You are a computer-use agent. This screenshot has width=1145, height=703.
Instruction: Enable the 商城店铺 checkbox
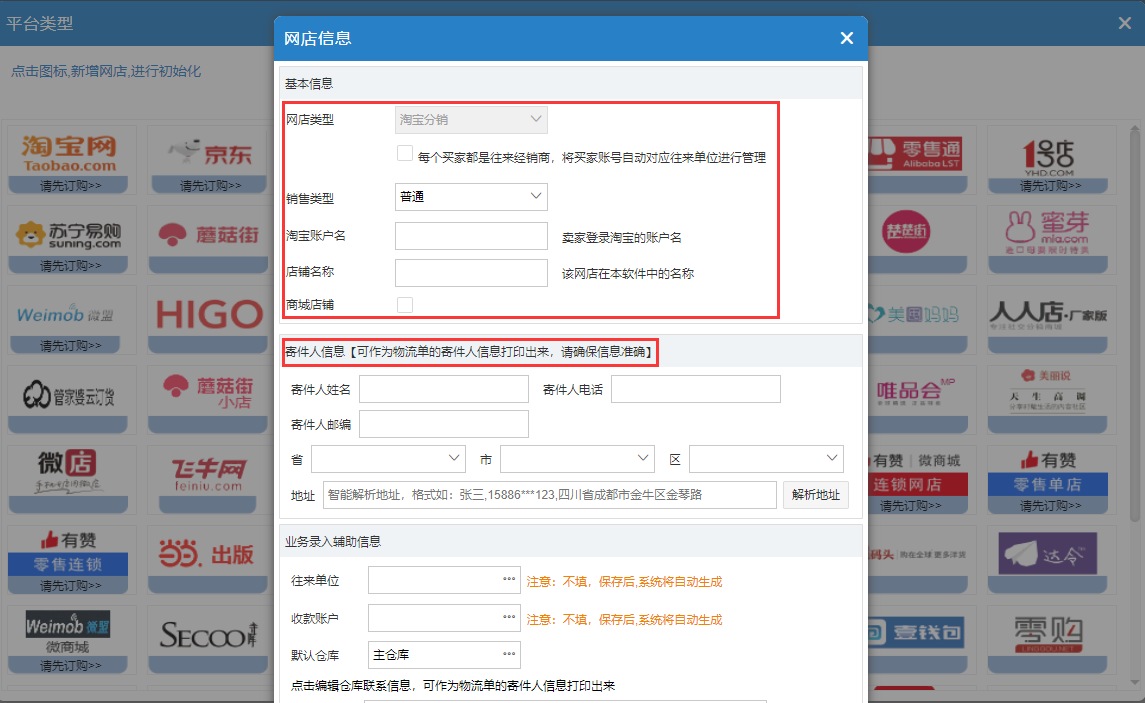405,305
